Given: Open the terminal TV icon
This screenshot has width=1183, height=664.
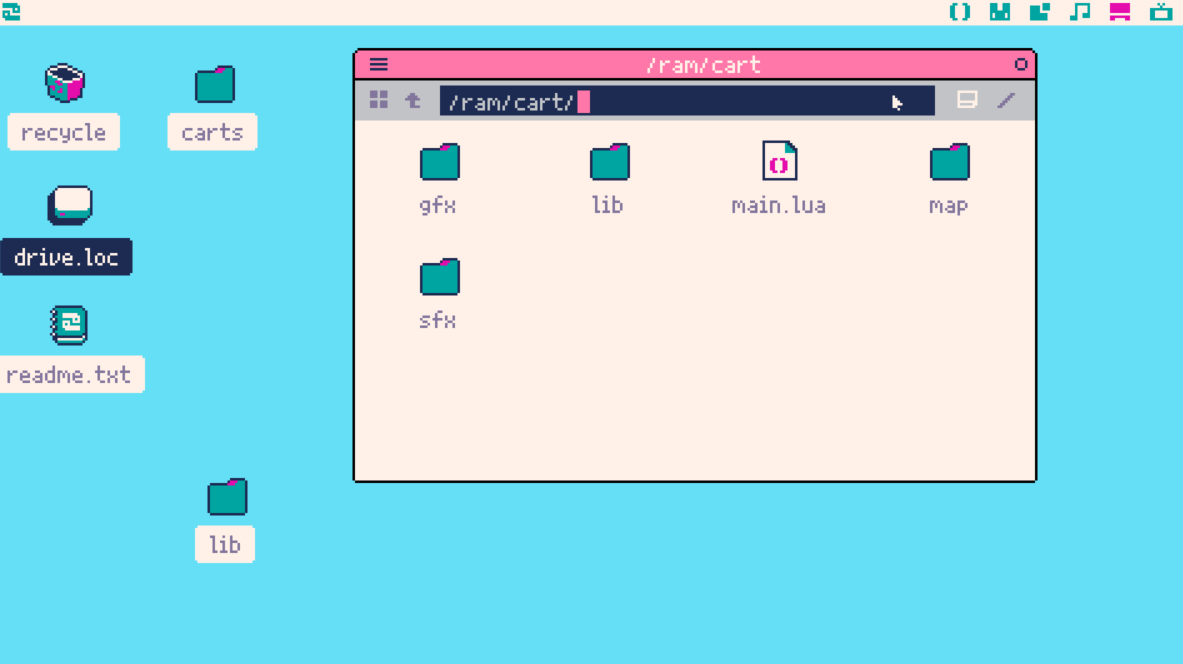Looking at the screenshot, I should pos(1160,12).
